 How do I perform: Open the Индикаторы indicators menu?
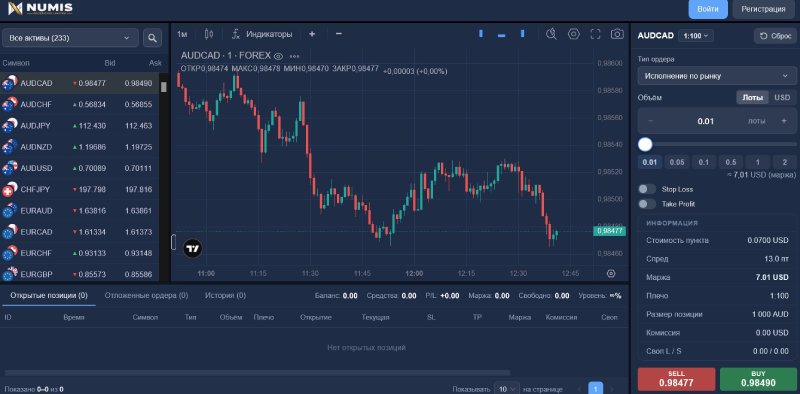(x=262, y=34)
